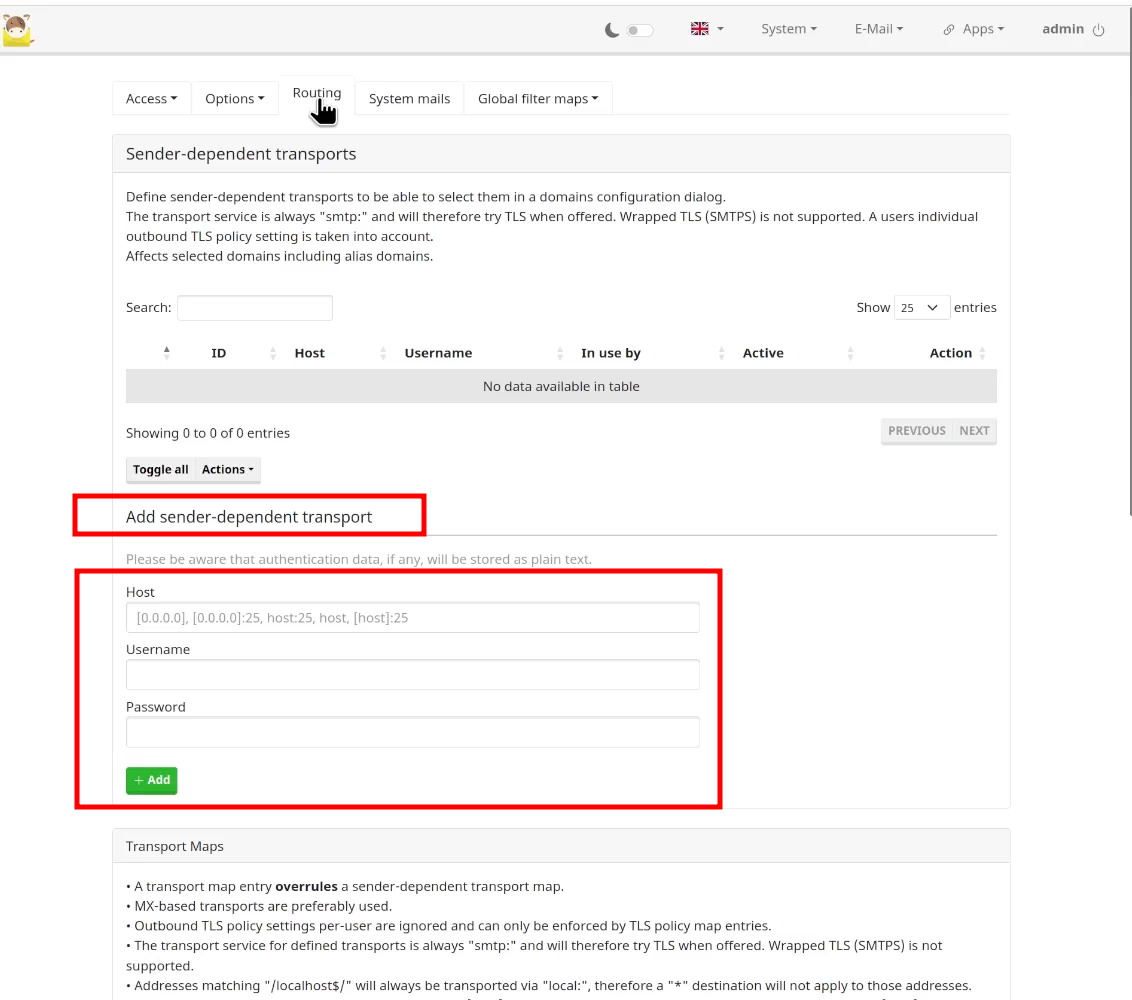Expand the Access tab dropdown
This screenshot has width=1132, height=1000.
click(152, 98)
